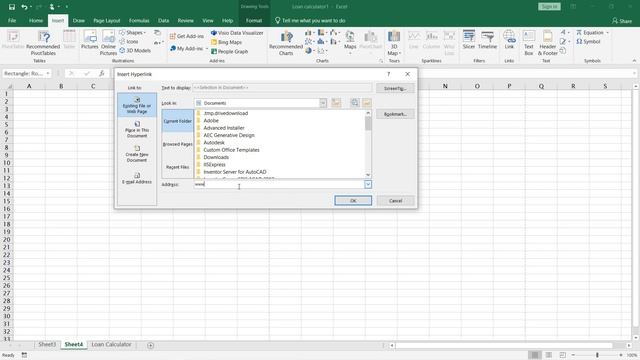Adjust the zoom slider
Screen dimensions: 640x360
pyautogui.click(x=597, y=355)
